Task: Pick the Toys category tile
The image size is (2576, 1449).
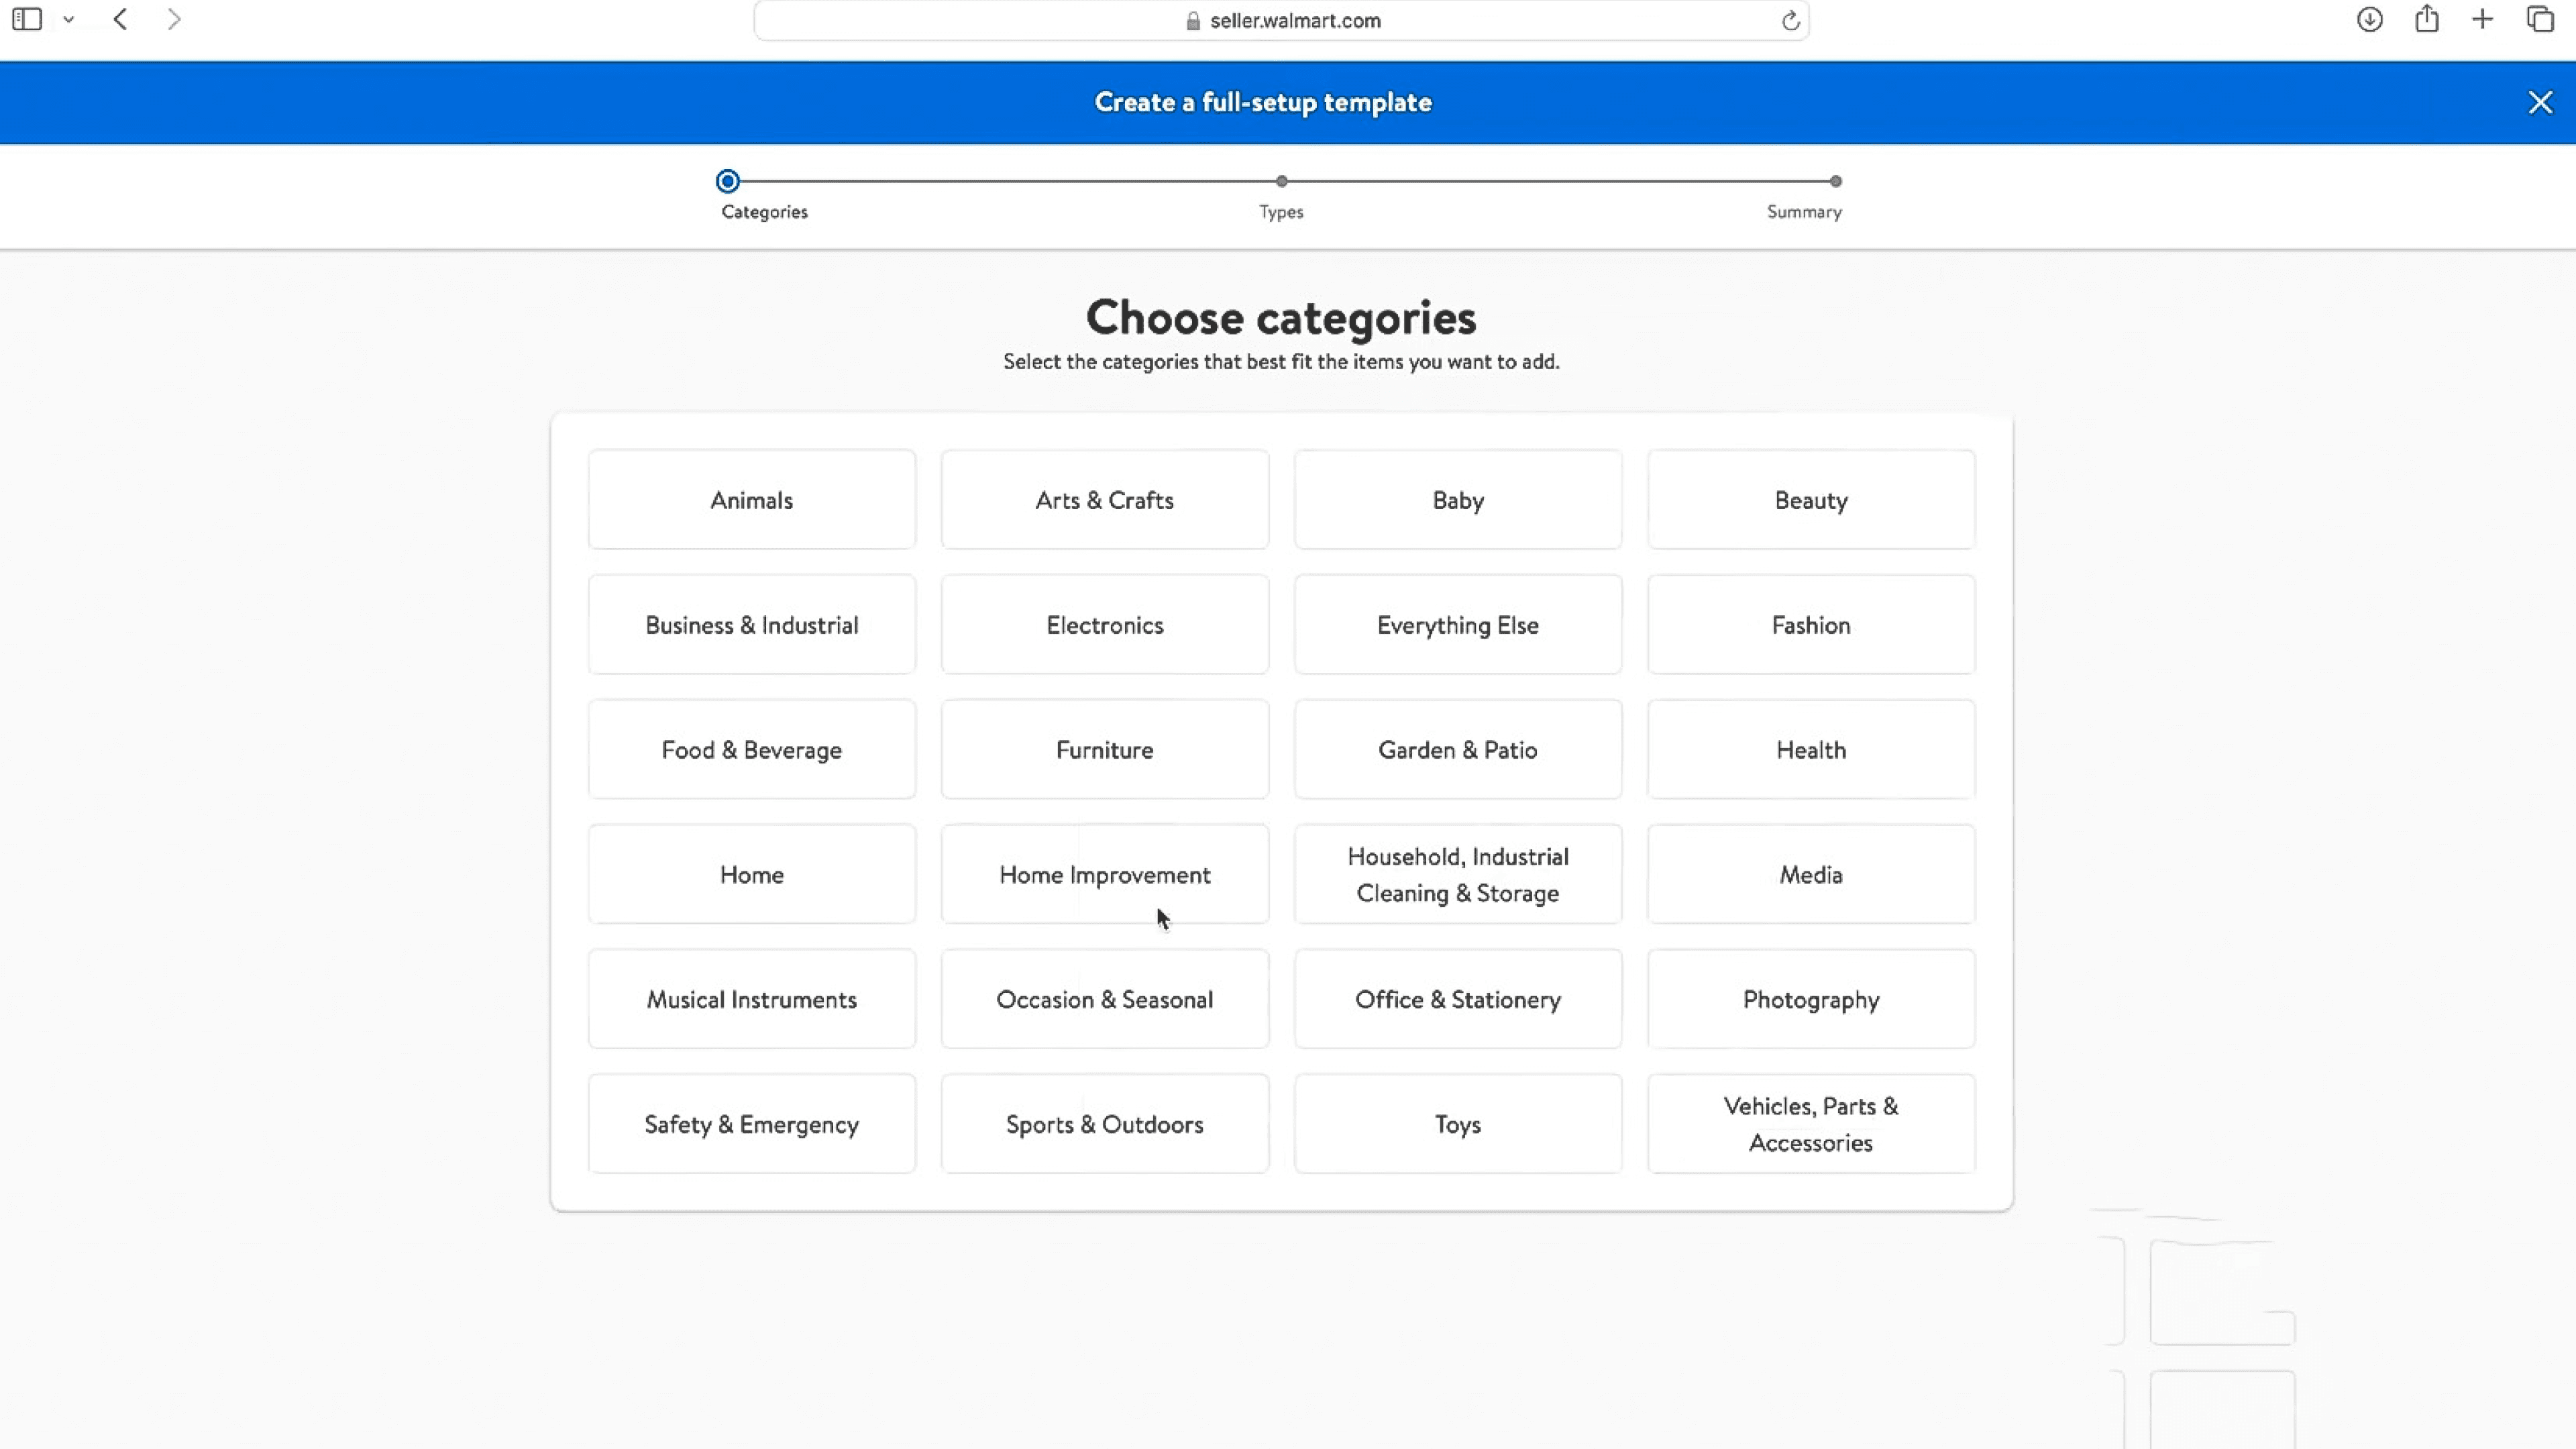Action: pos(1457,1124)
